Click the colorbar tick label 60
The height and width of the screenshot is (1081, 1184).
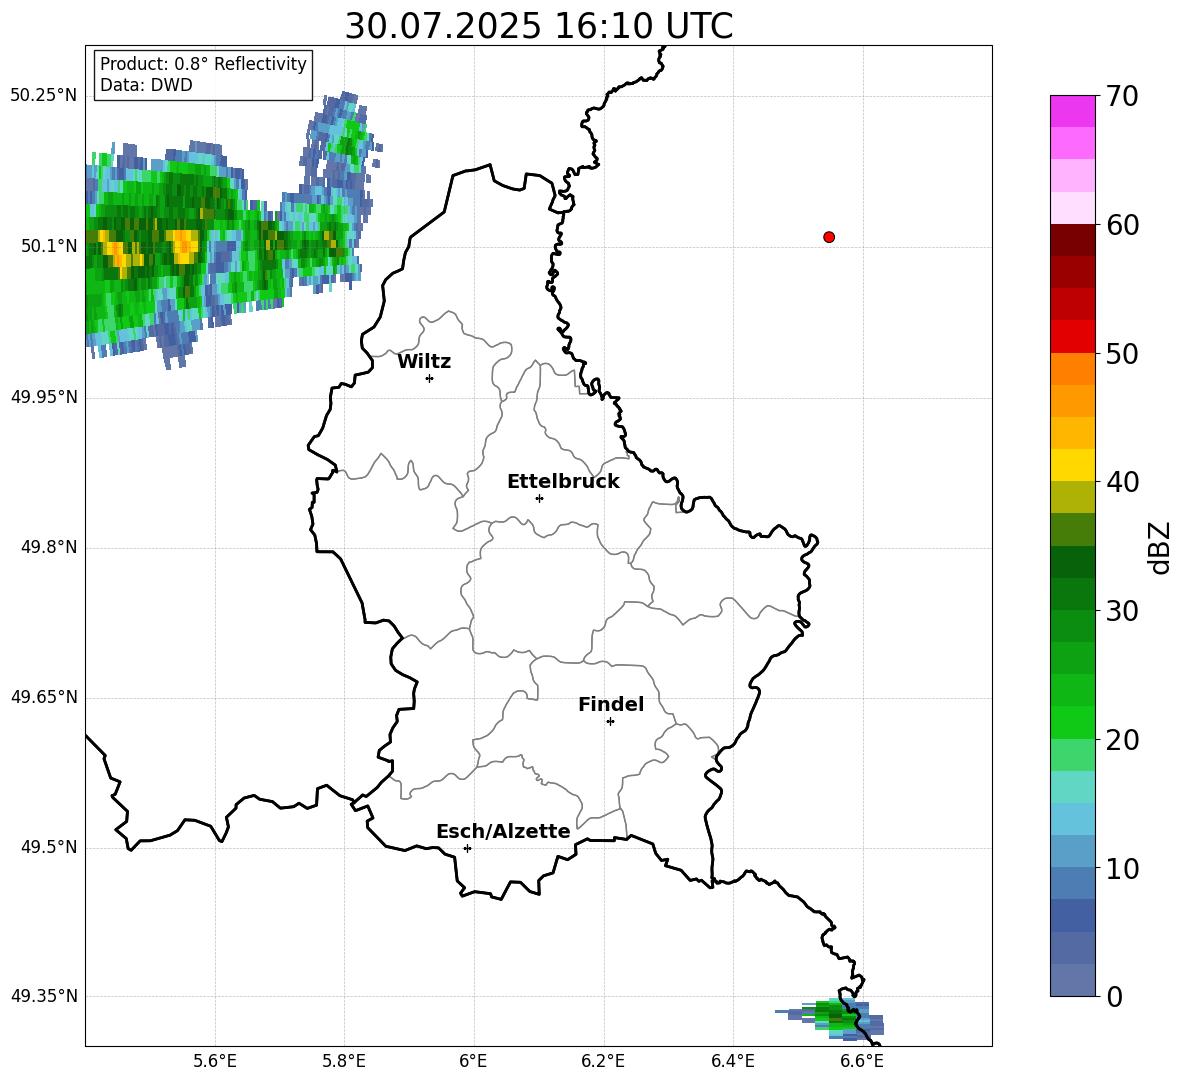click(x=1122, y=225)
